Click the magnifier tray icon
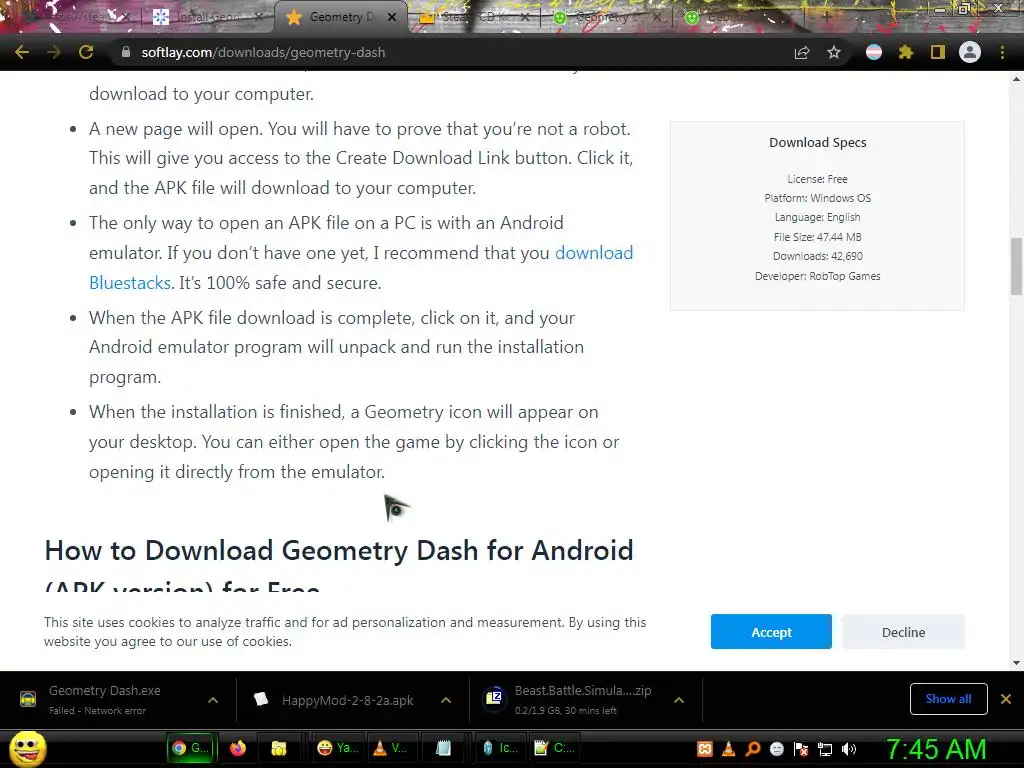Screen dimensions: 1024x768 (x=753, y=749)
